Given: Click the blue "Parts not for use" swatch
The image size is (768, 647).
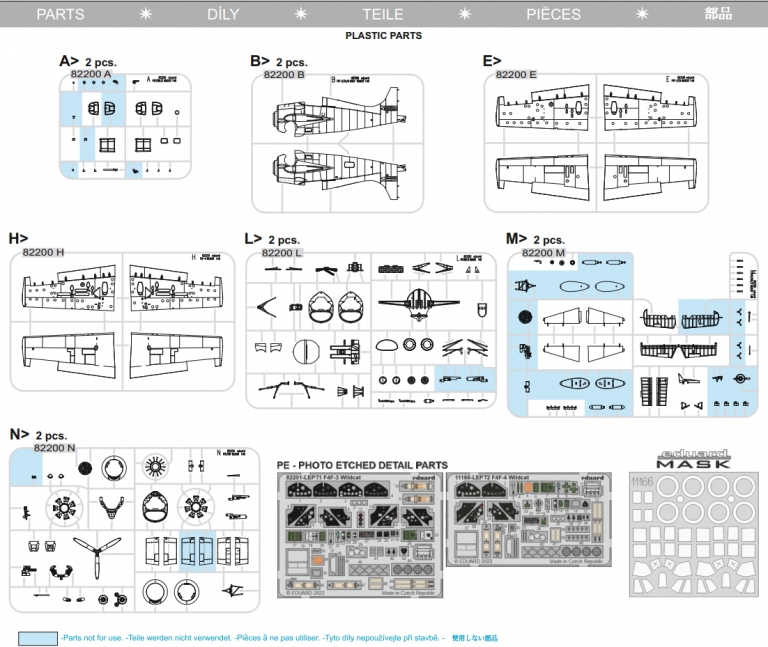Looking at the screenshot, I should (37, 637).
